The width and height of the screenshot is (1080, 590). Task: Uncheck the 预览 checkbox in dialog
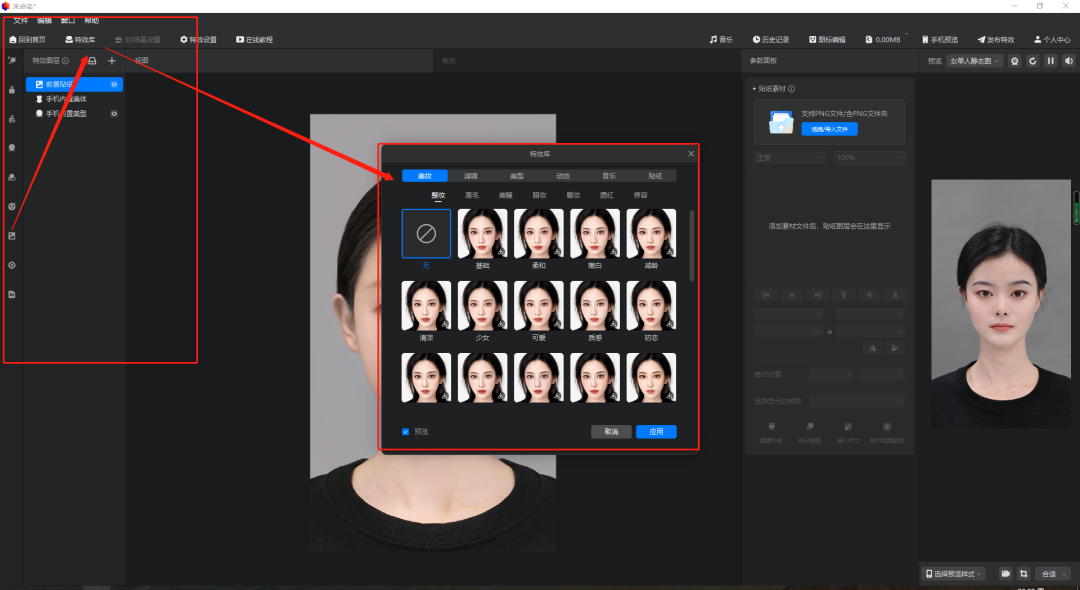[406, 432]
